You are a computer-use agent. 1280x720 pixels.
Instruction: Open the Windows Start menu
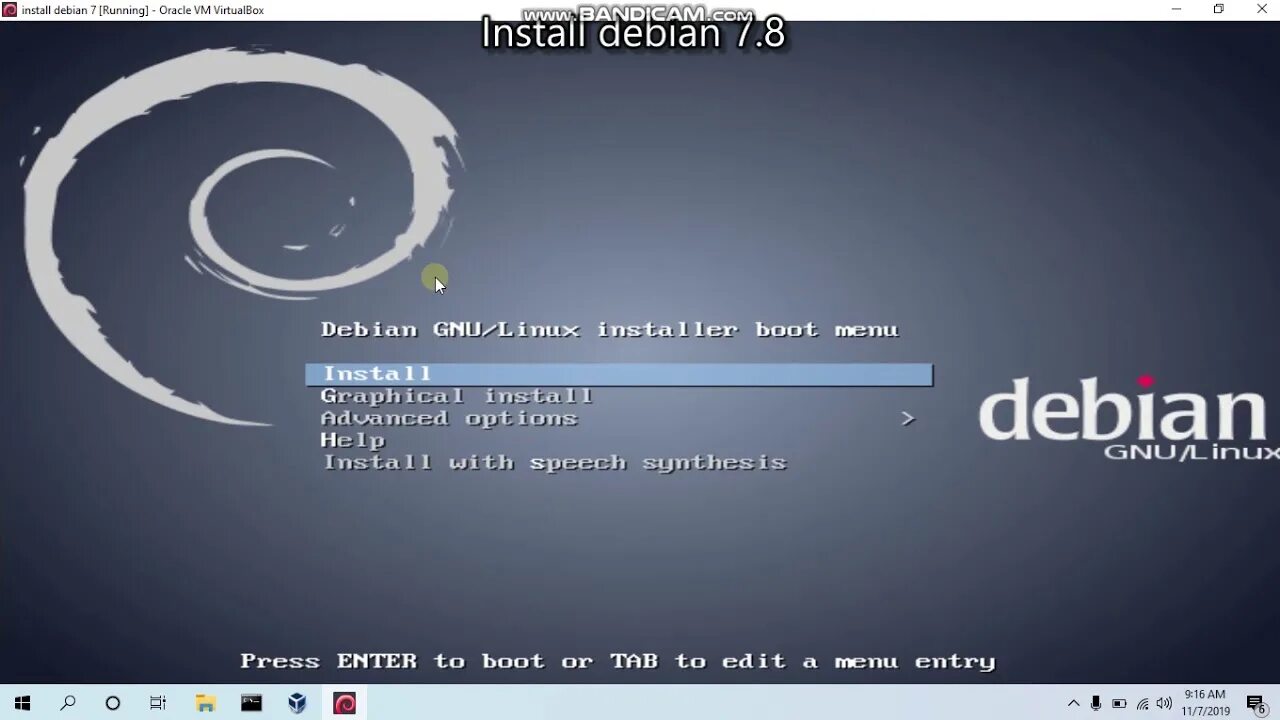point(22,703)
